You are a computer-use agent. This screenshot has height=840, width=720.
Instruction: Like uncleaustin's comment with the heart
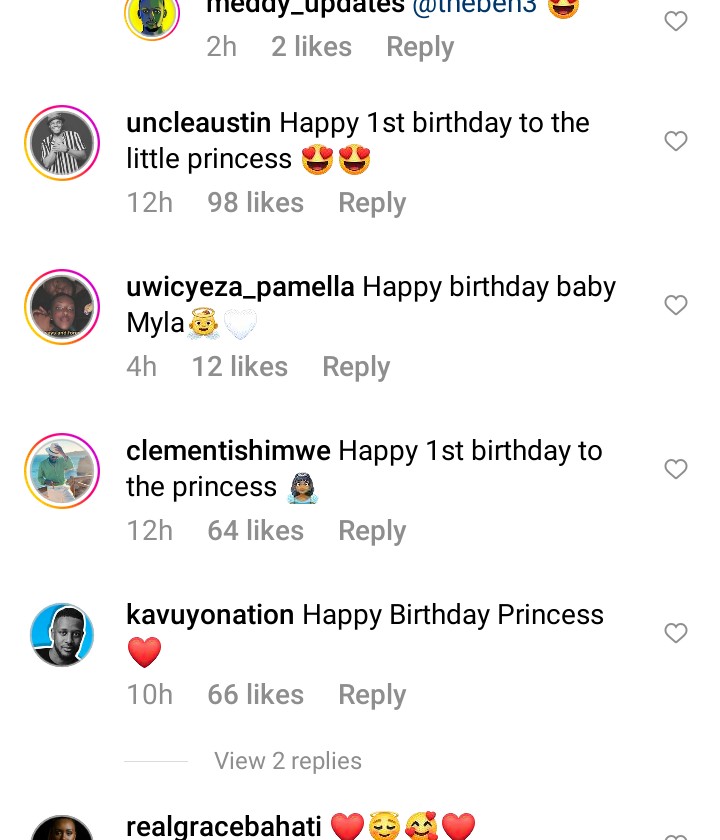pos(676,141)
